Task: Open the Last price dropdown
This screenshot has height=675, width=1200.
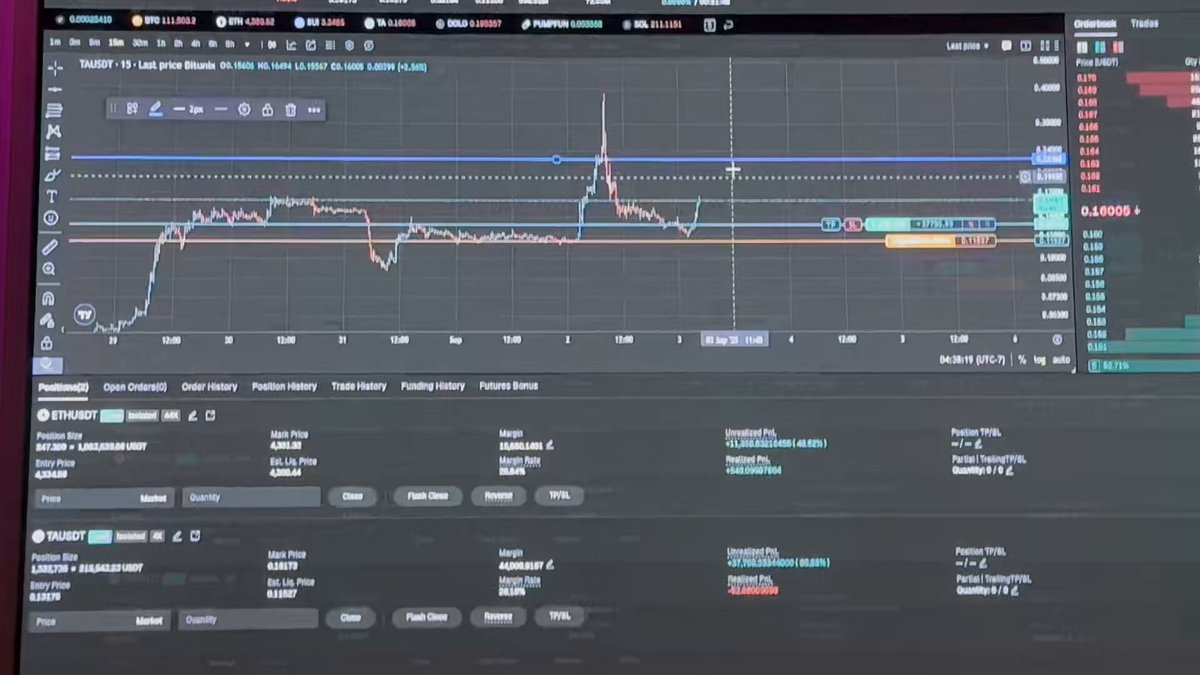Action: [967, 46]
